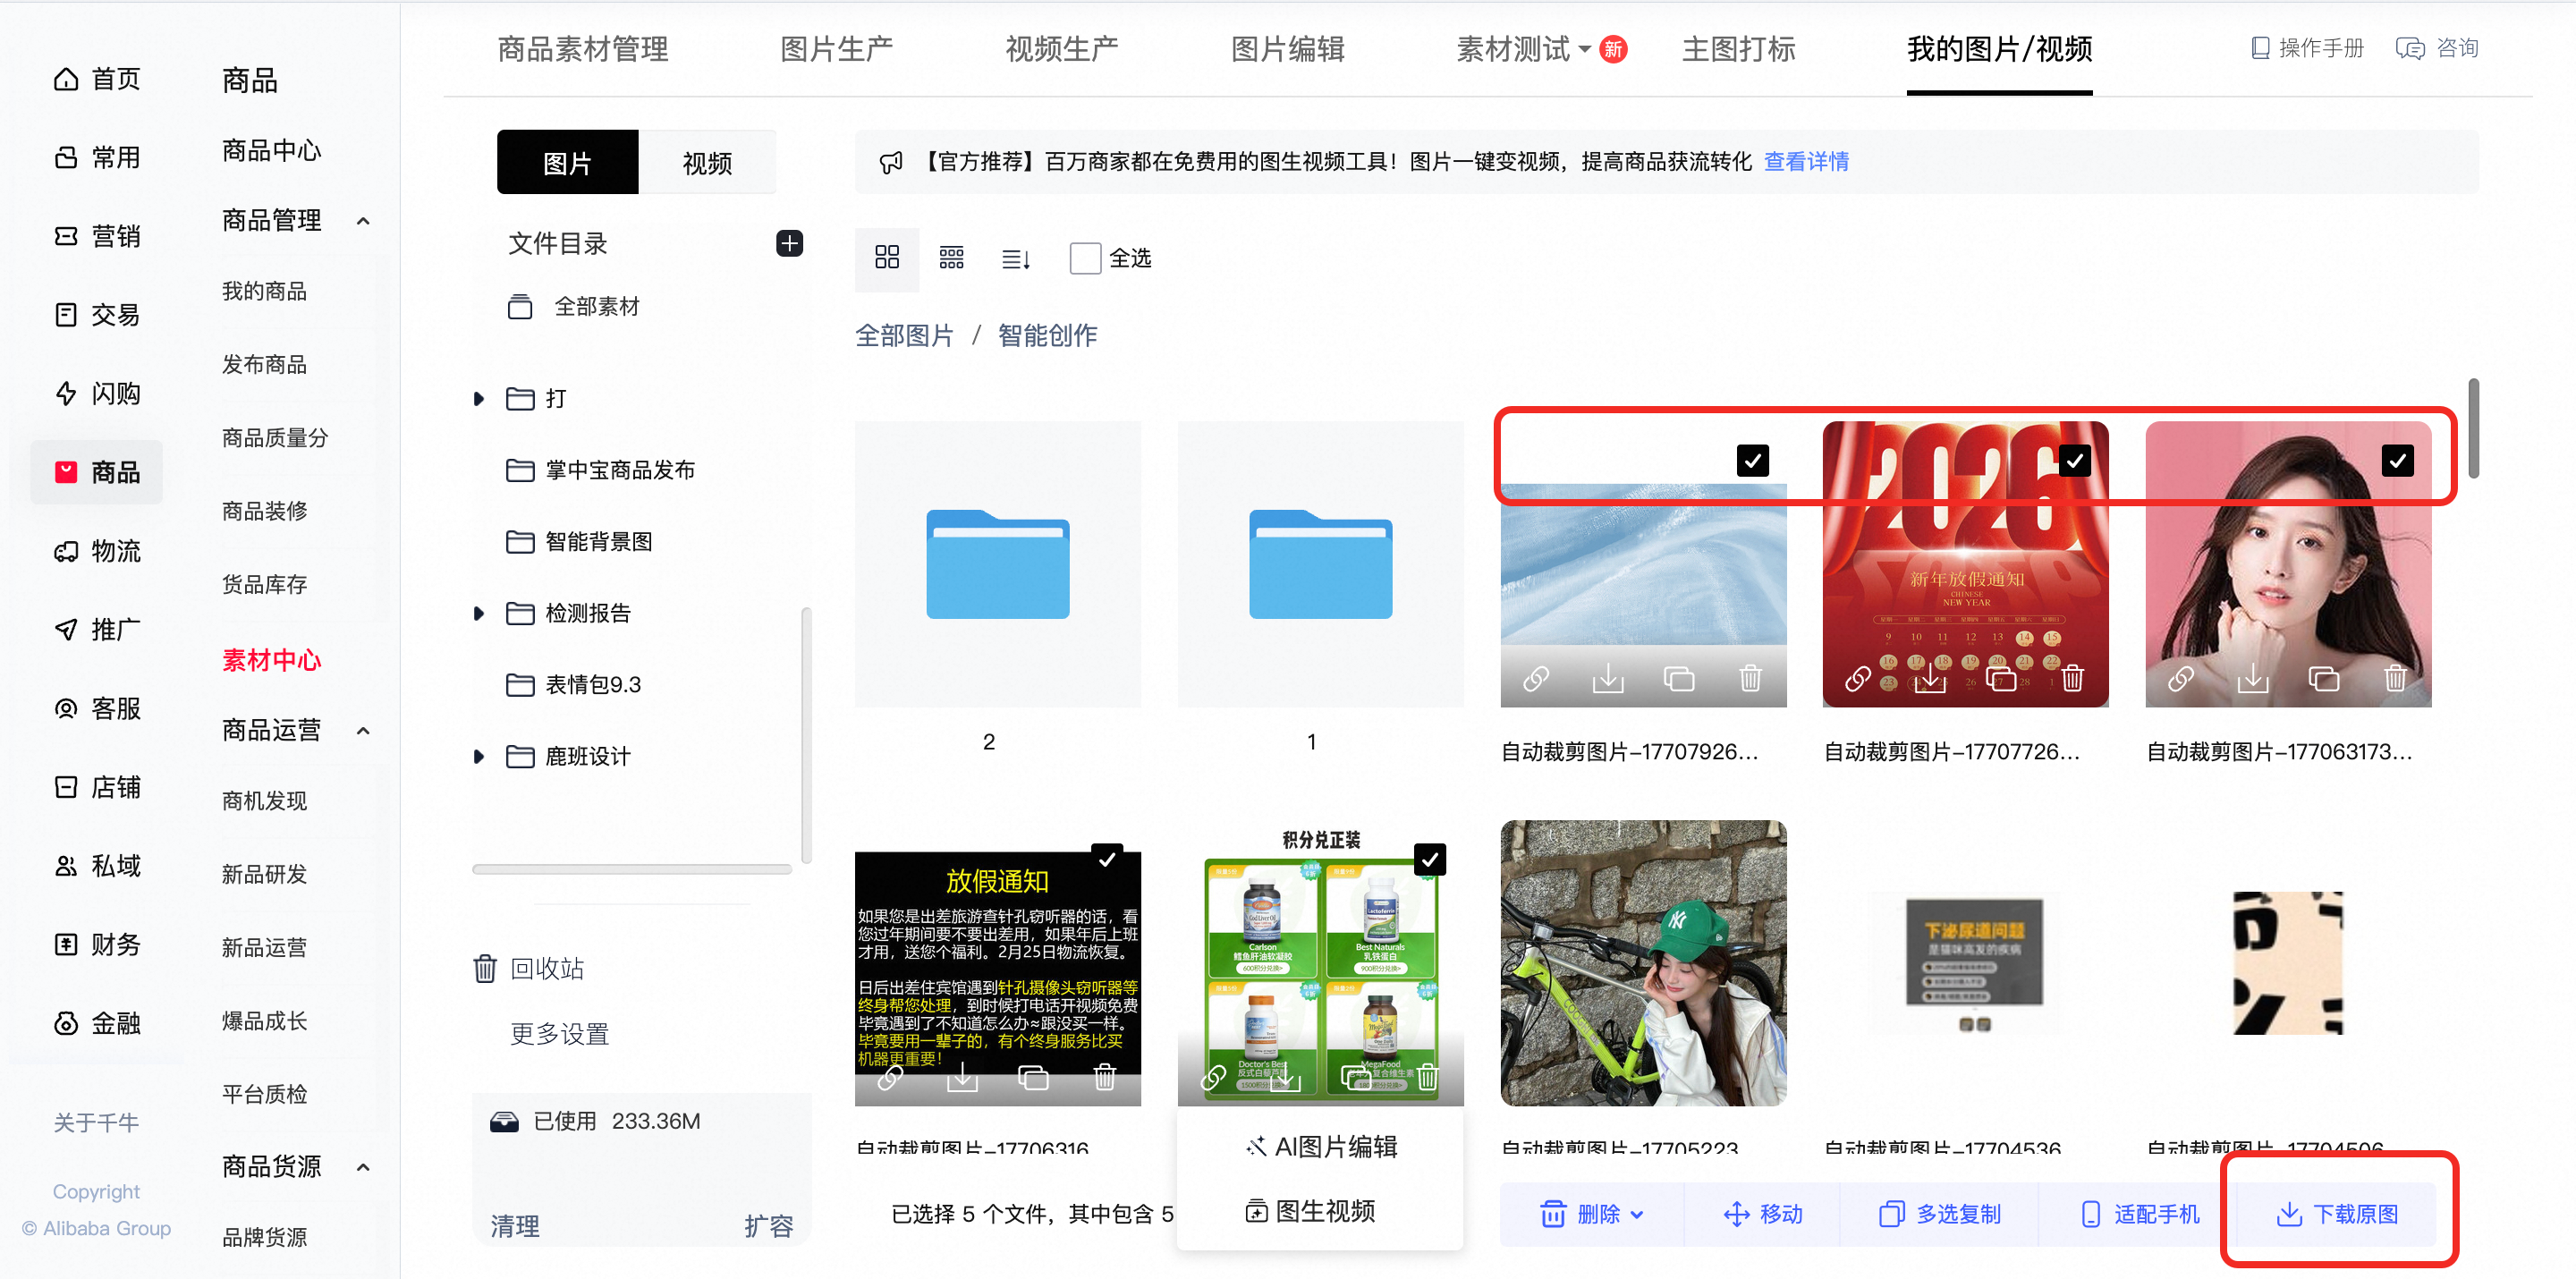Delete the woman portrait image
This screenshot has width=2576, height=1279.
pos(2395,679)
